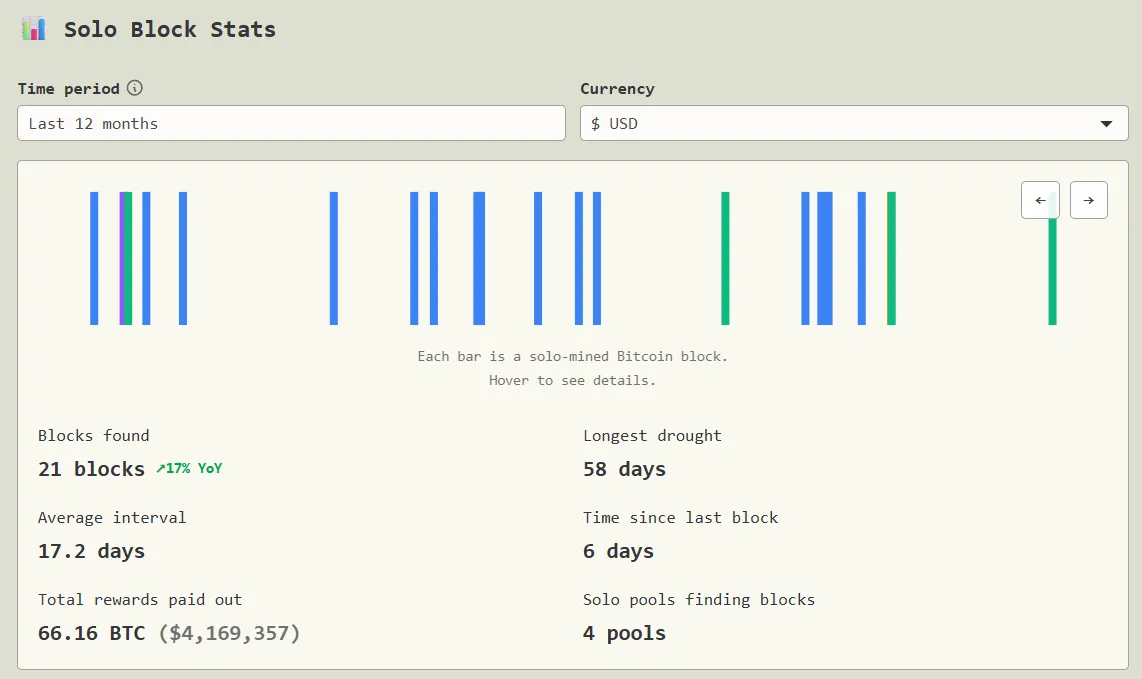Click the Average interval stat label

111,517
